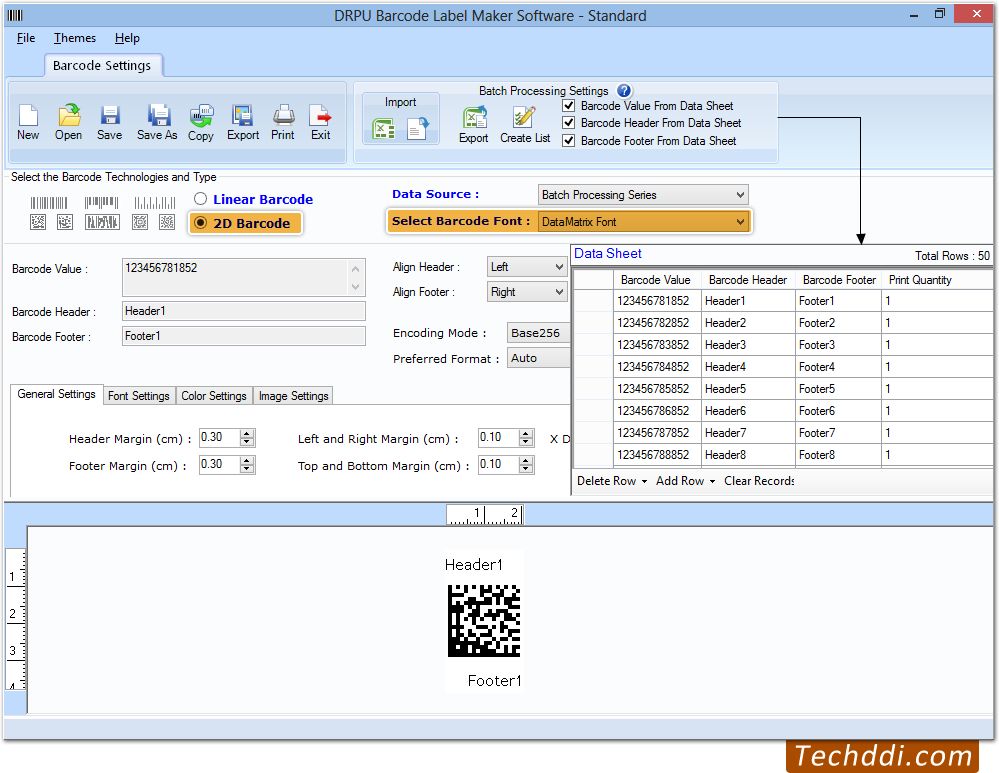Open the Help menu
Viewport: 999px width, 773px height.
point(127,38)
